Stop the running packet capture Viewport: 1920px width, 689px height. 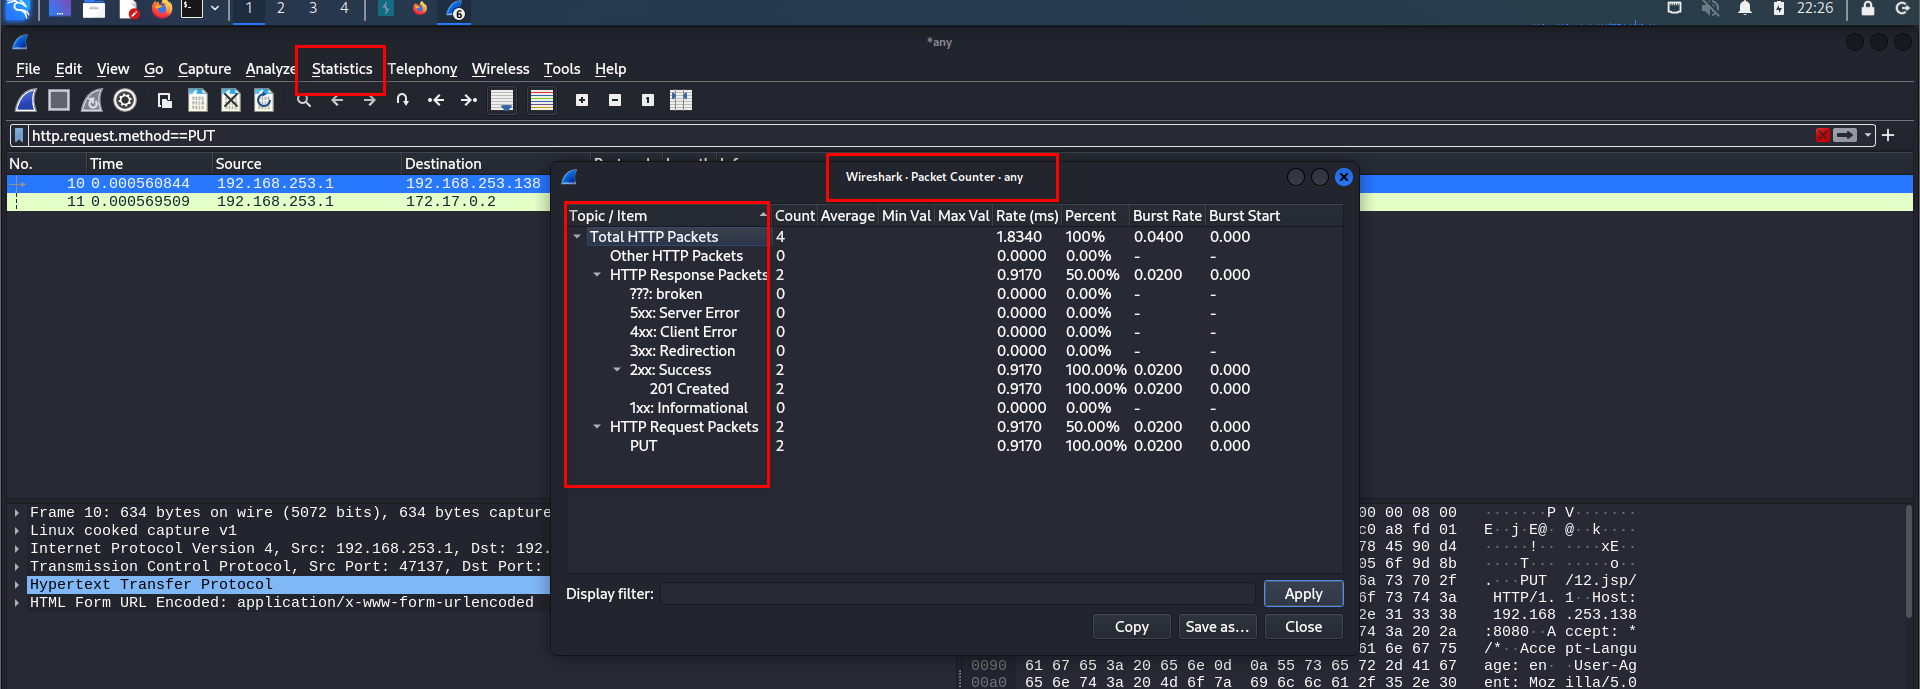[x=59, y=100]
